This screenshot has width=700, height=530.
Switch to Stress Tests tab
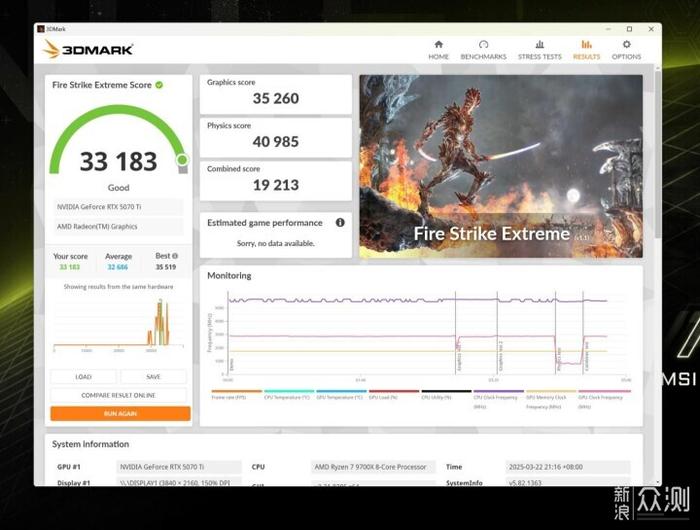pos(540,50)
